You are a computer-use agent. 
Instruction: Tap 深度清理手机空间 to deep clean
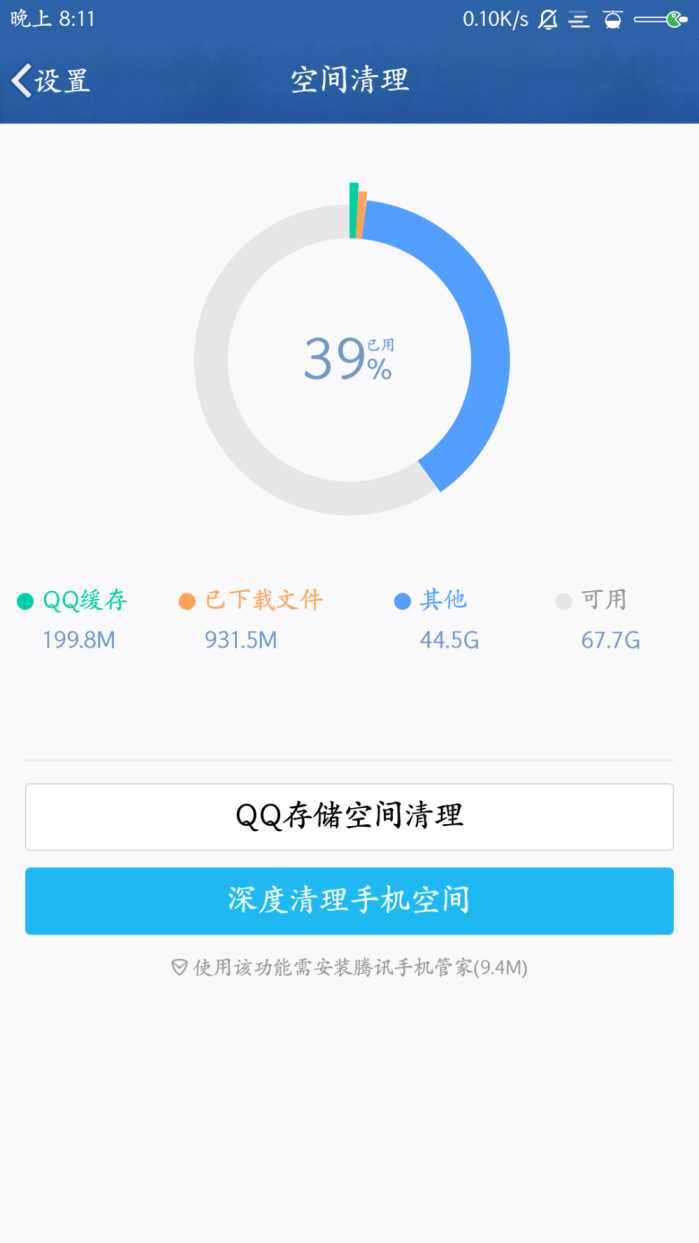point(349,901)
